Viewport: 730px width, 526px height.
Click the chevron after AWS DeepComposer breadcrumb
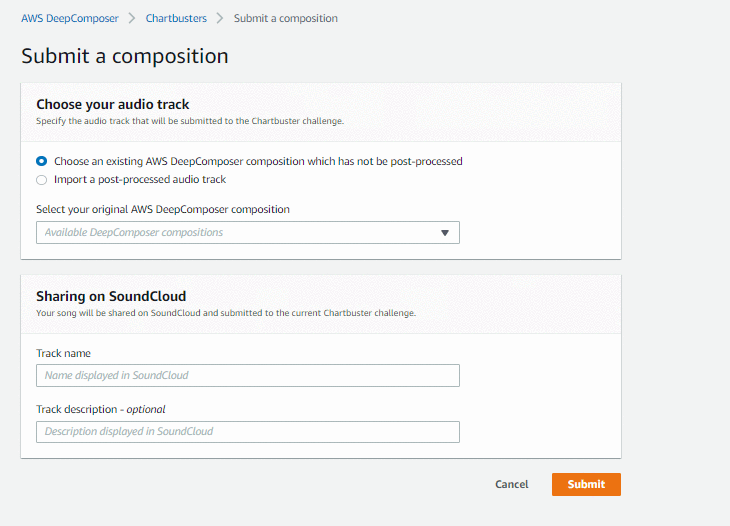pos(132,18)
